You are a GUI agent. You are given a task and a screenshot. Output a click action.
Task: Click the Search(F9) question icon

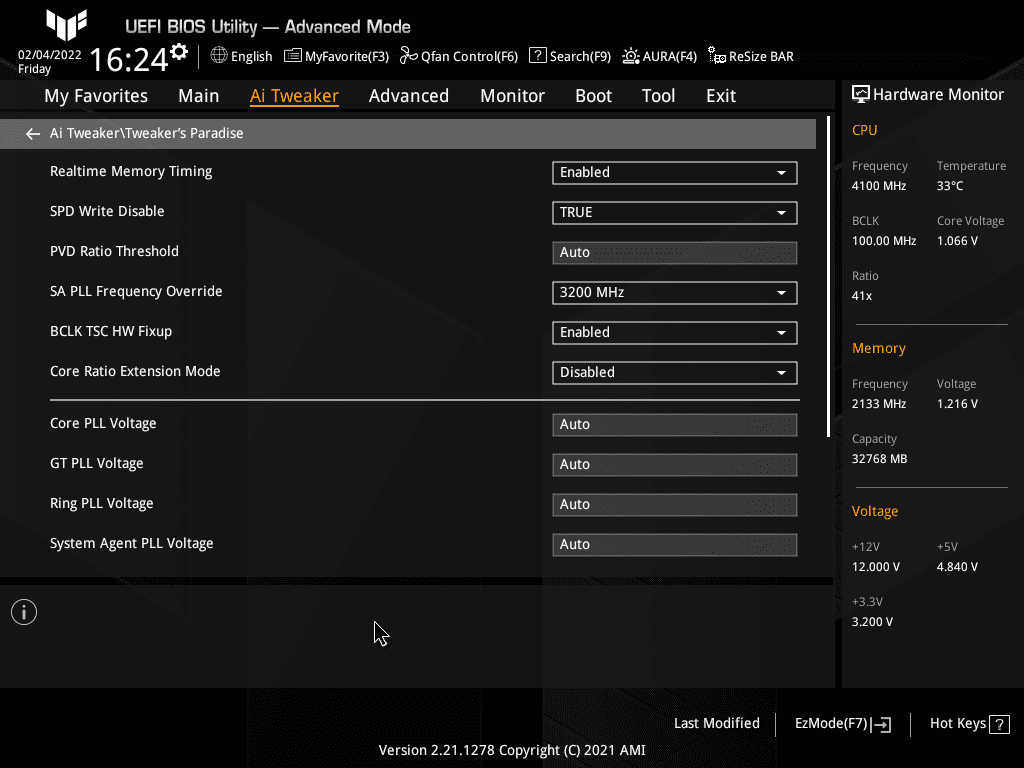537,56
